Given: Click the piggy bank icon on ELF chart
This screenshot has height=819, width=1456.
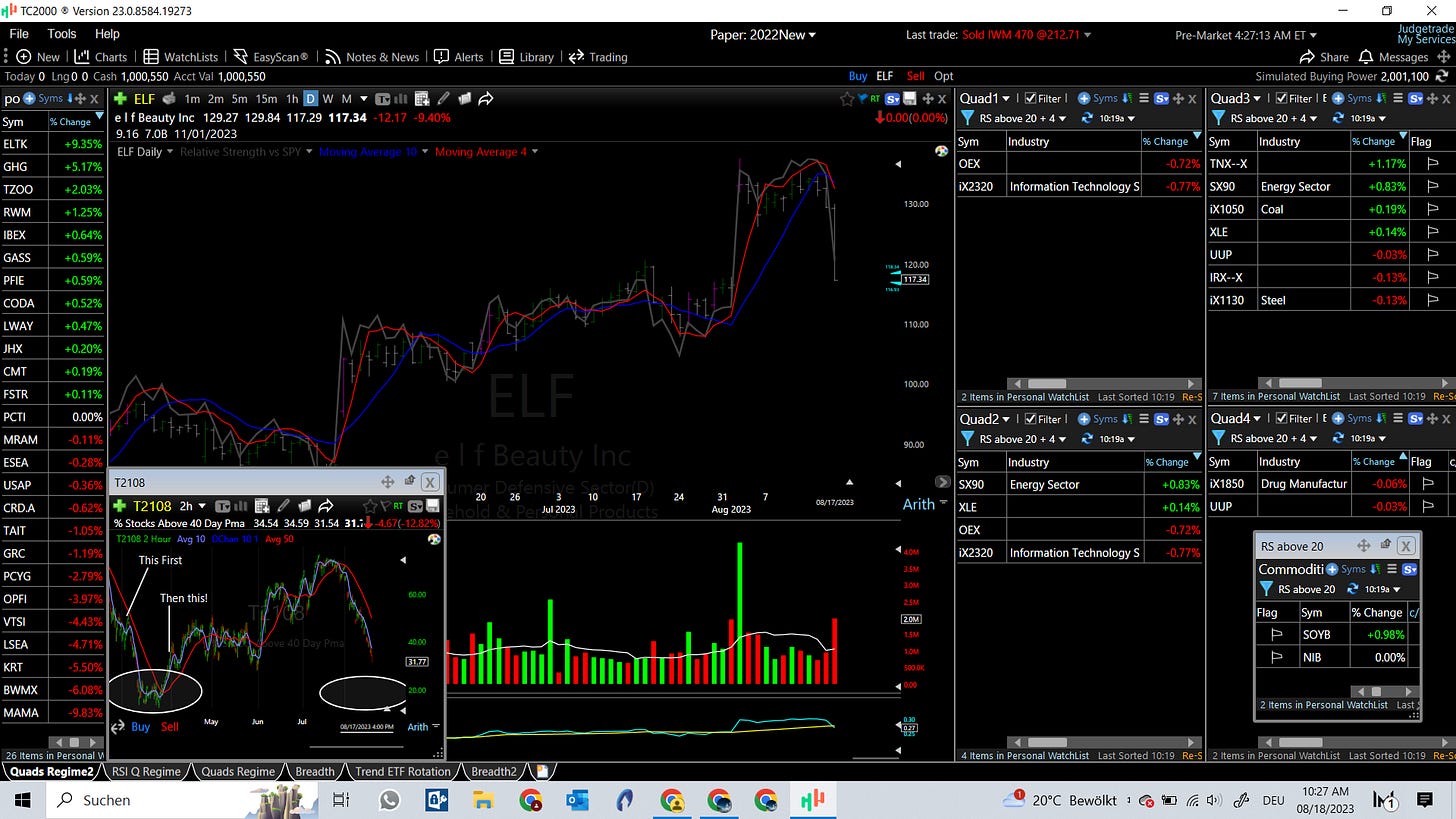Looking at the screenshot, I should [169, 99].
